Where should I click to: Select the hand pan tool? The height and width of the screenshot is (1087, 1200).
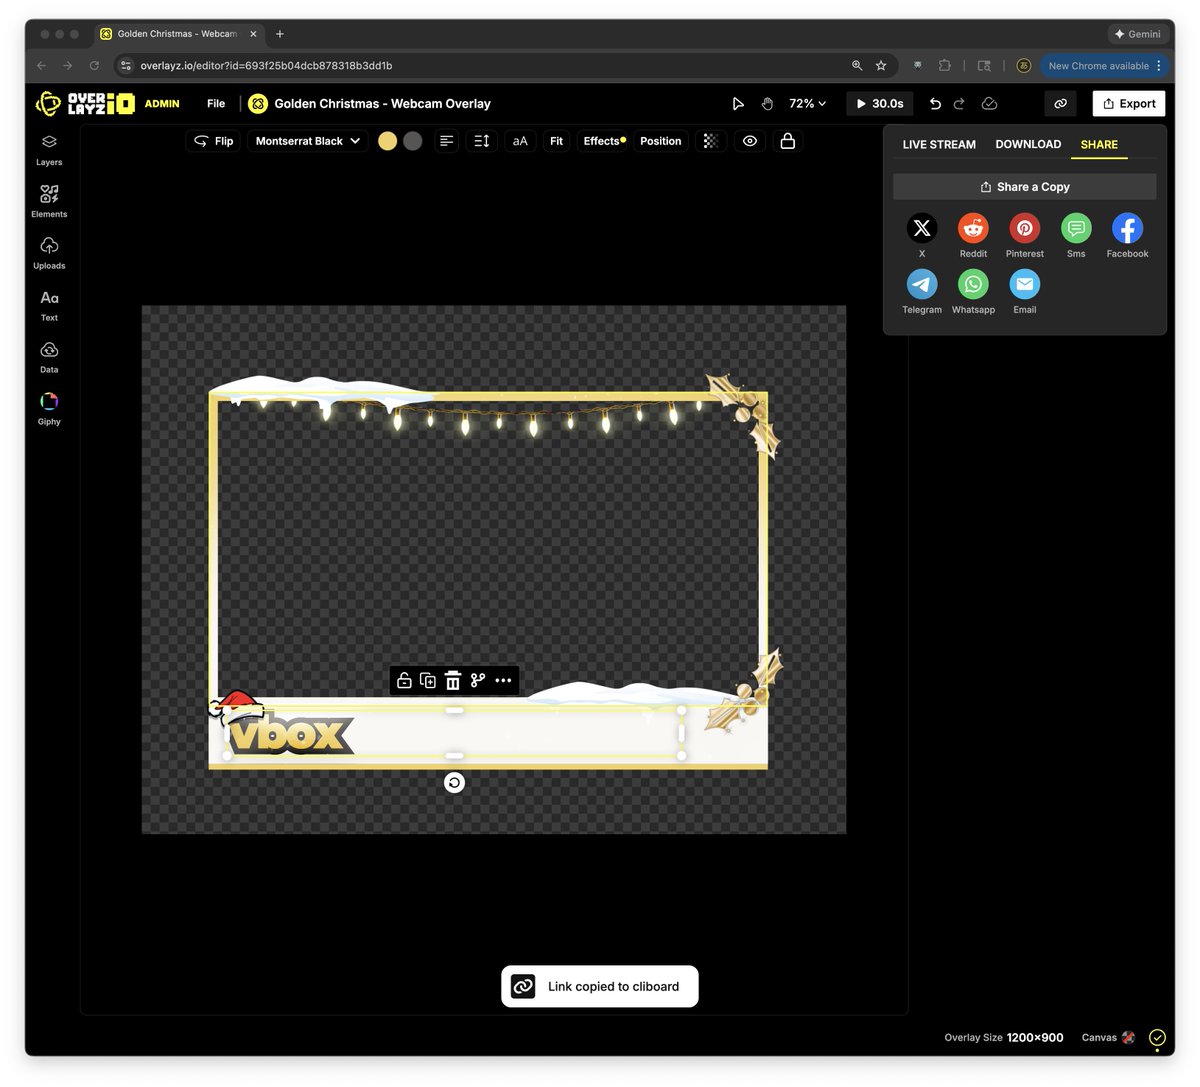(767, 104)
